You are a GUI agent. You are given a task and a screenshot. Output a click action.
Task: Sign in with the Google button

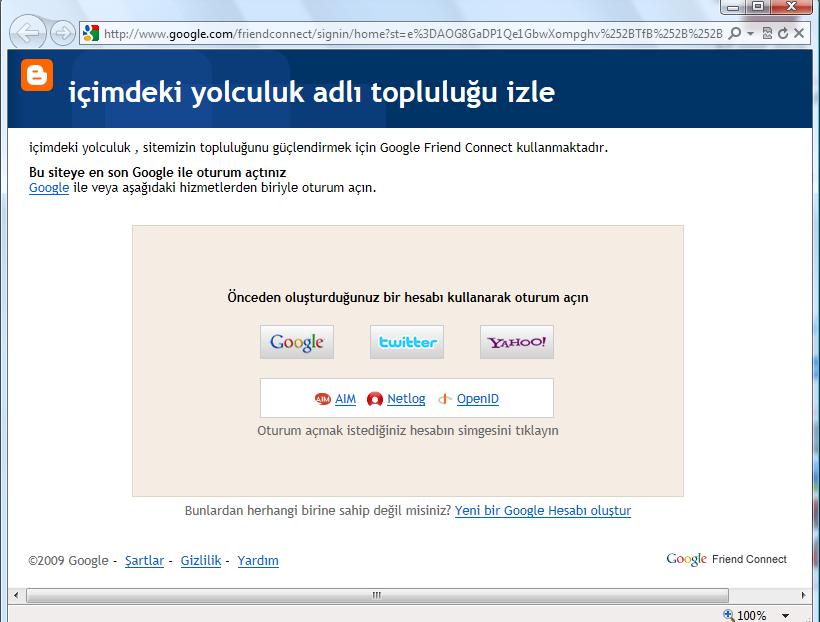[x=297, y=342]
